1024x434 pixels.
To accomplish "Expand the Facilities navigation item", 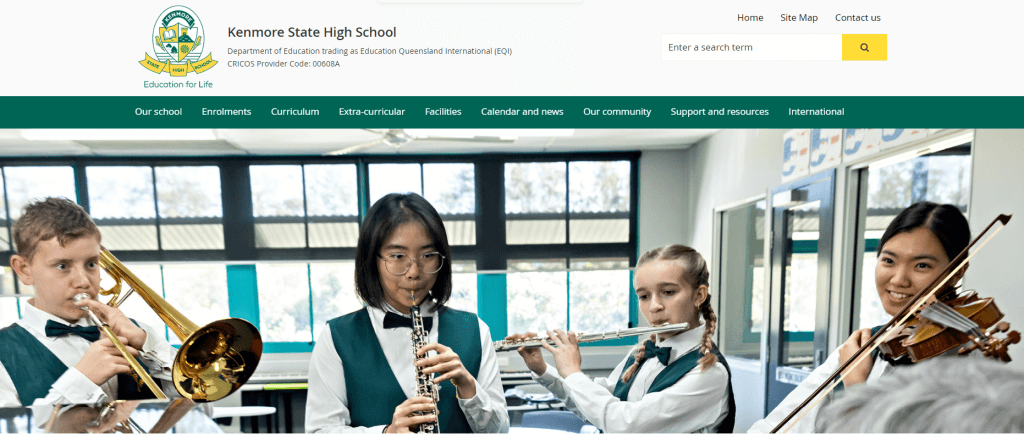I will [x=443, y=112].
